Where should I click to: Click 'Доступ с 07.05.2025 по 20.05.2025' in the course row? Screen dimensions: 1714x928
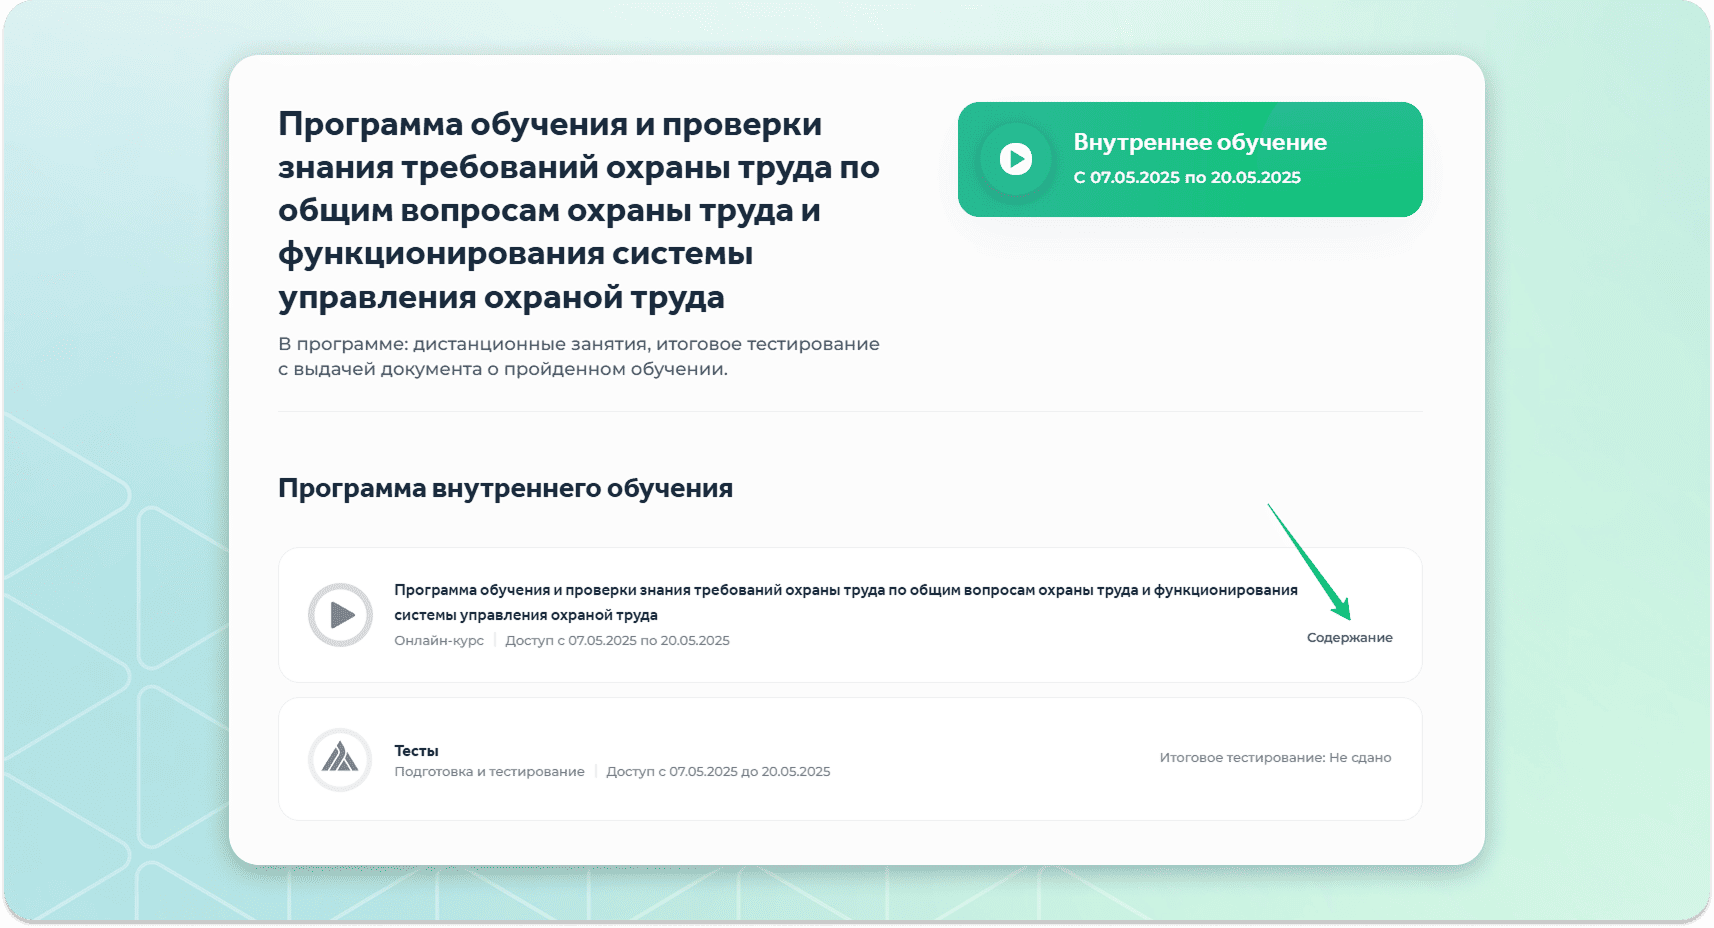pyautogui.click(x=617, y=641)
